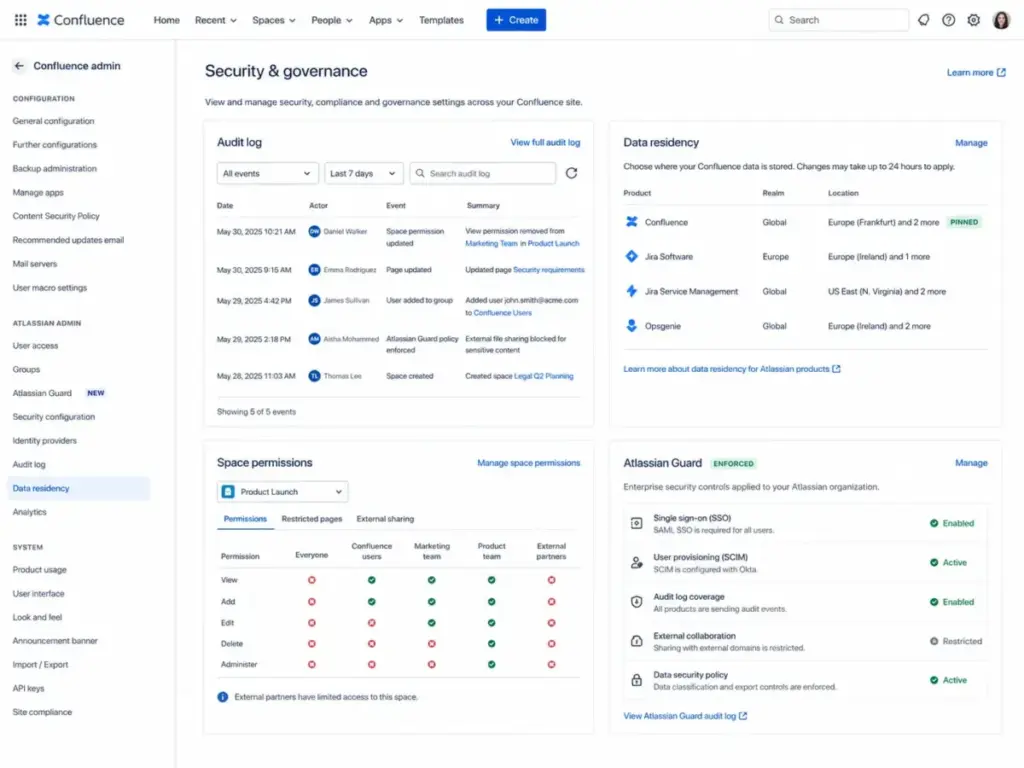The image size is (1024, 768).
Task: Toggle Add permission for Marketing team
Action: [x=432, y=601]
